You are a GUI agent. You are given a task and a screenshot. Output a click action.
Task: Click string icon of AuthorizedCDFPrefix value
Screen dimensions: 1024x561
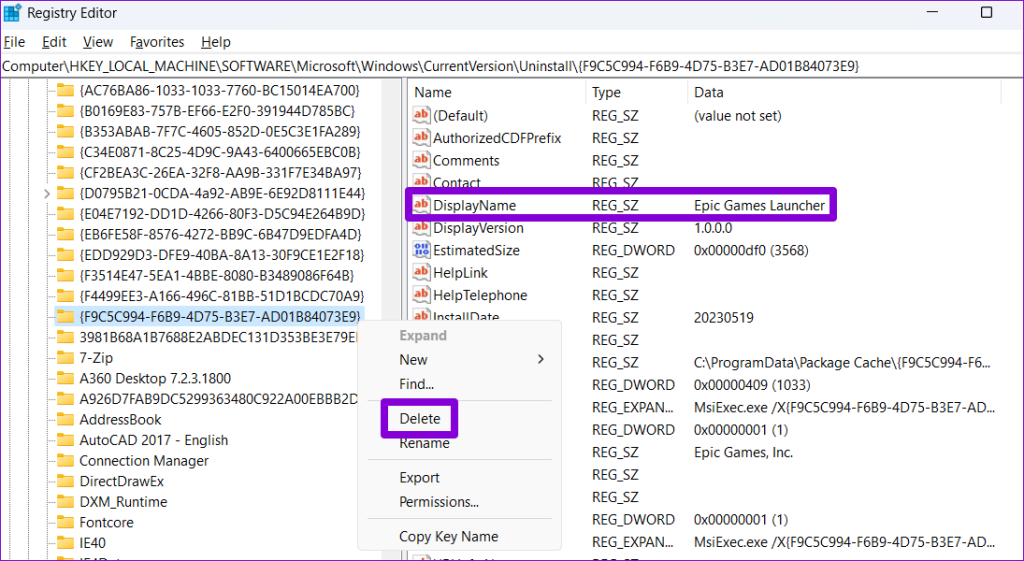(x=421, y=138)
